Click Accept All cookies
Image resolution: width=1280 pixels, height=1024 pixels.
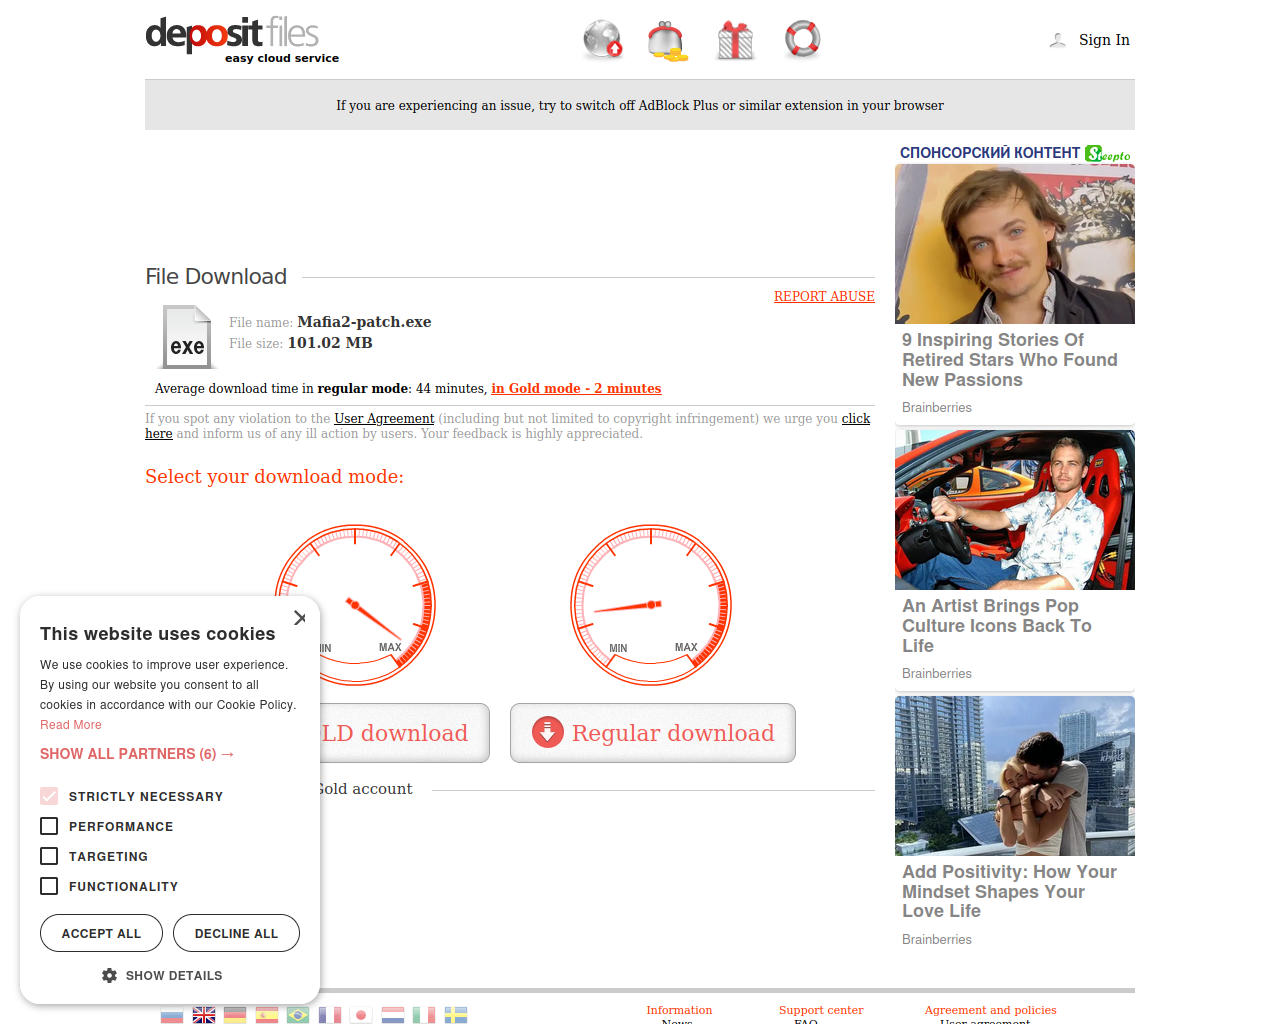point(101,933)
